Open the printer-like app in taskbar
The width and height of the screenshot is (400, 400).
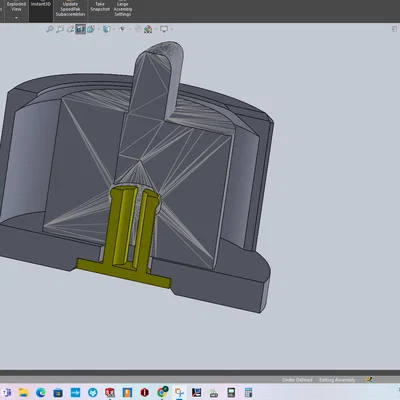pos(214,392)
